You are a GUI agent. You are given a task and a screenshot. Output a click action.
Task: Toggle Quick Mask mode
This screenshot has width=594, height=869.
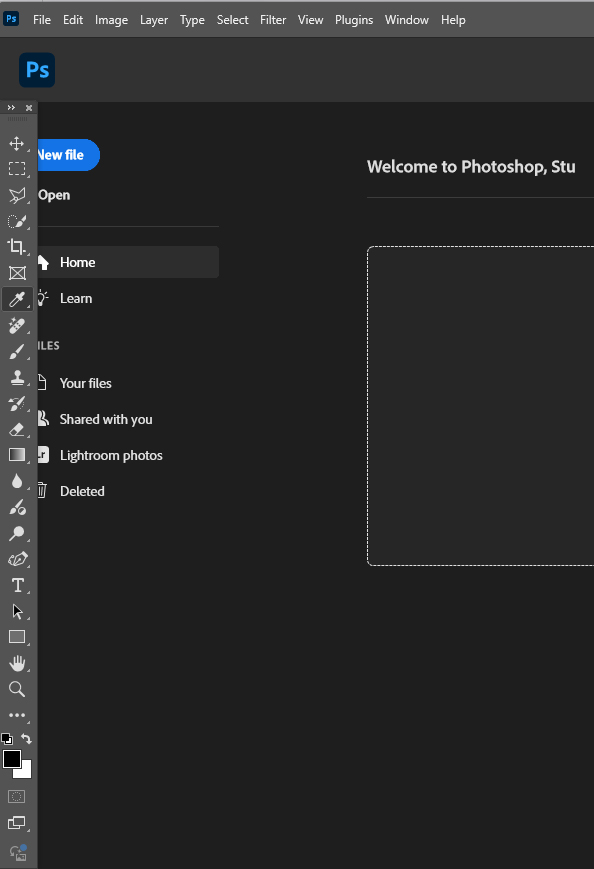[x=16, y=796]
